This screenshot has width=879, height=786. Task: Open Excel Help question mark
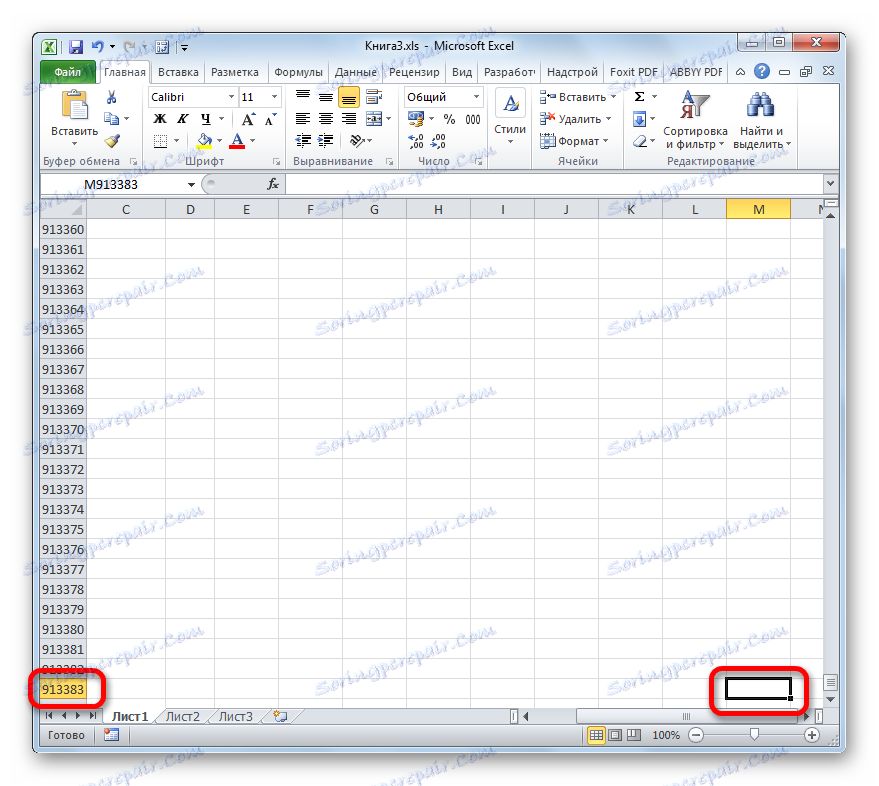[x=761, y=72]
